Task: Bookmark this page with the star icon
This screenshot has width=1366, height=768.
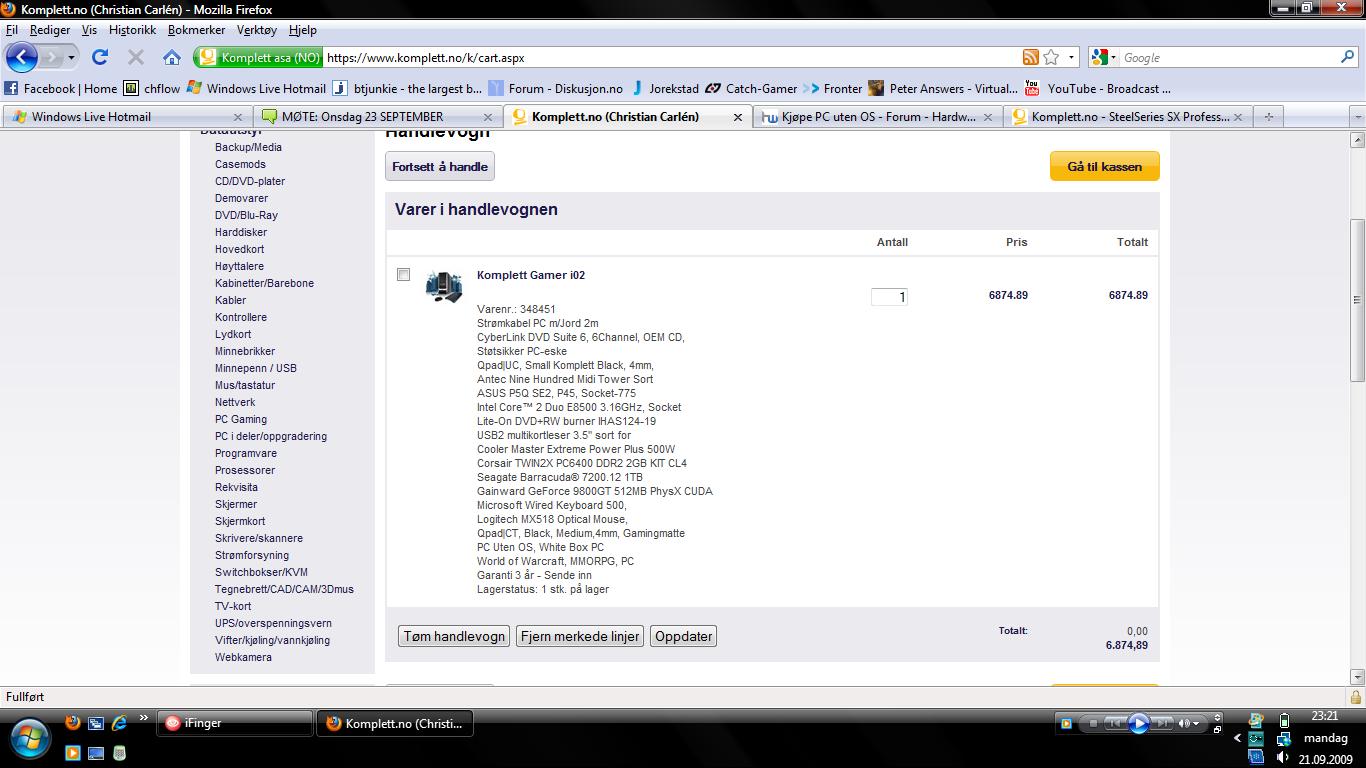Action: (1051, 57)
